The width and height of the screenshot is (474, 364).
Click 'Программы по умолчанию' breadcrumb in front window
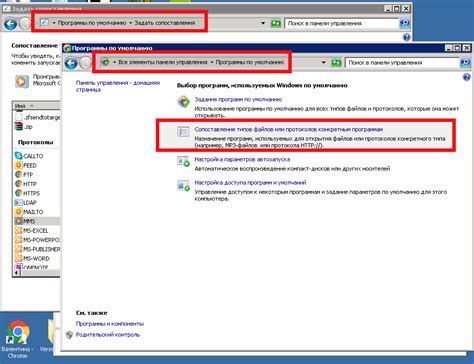point(250,62)
